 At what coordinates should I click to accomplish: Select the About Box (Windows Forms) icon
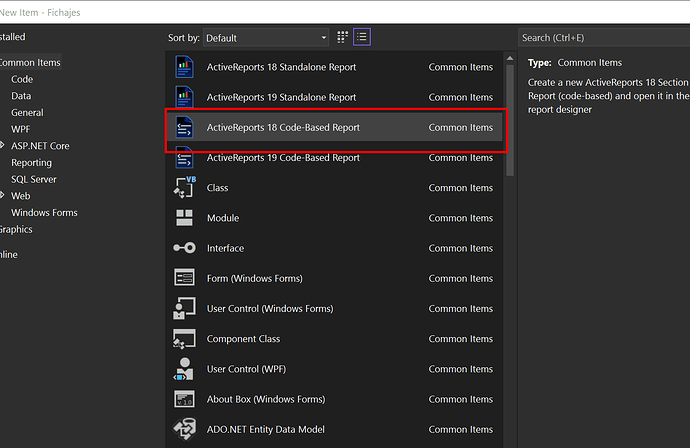coord(184,399)
